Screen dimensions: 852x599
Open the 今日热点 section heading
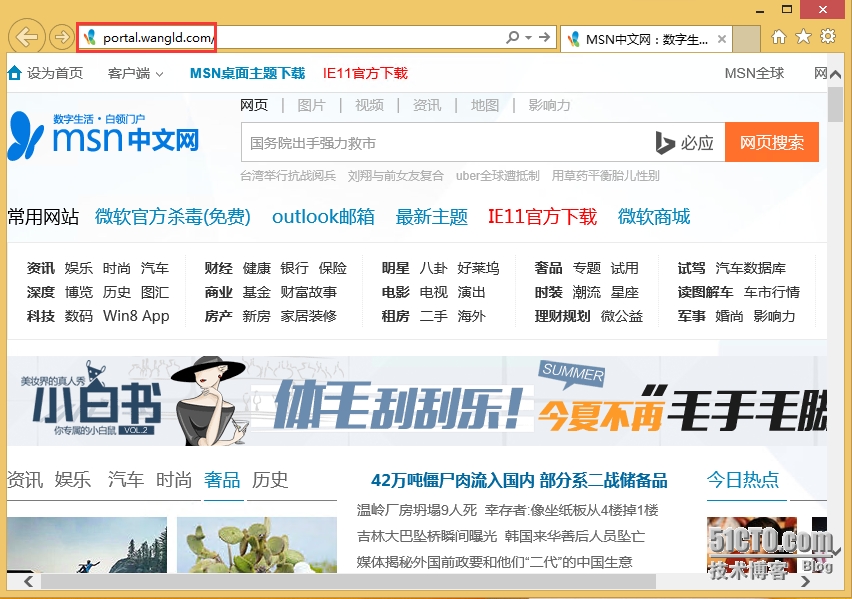pyautogui.click(x=743, y=479)
